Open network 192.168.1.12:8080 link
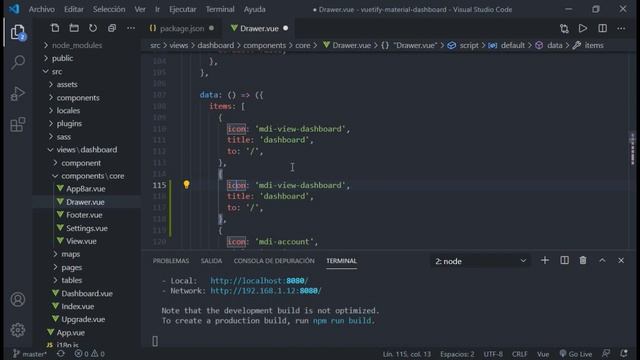This screenshot has width=640, height=360. click(266, 291)
